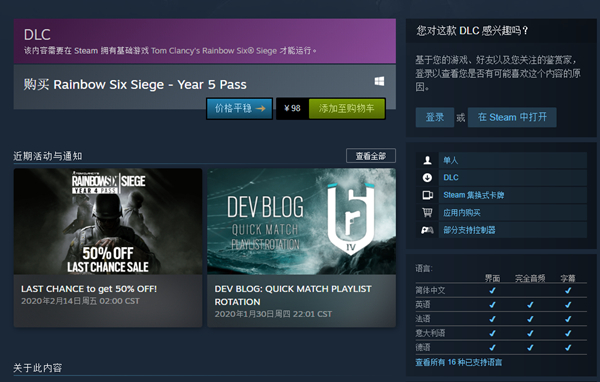Click the single-player person icon
Viewport: 600px width, 382px height.
click(x=427, y=160)
